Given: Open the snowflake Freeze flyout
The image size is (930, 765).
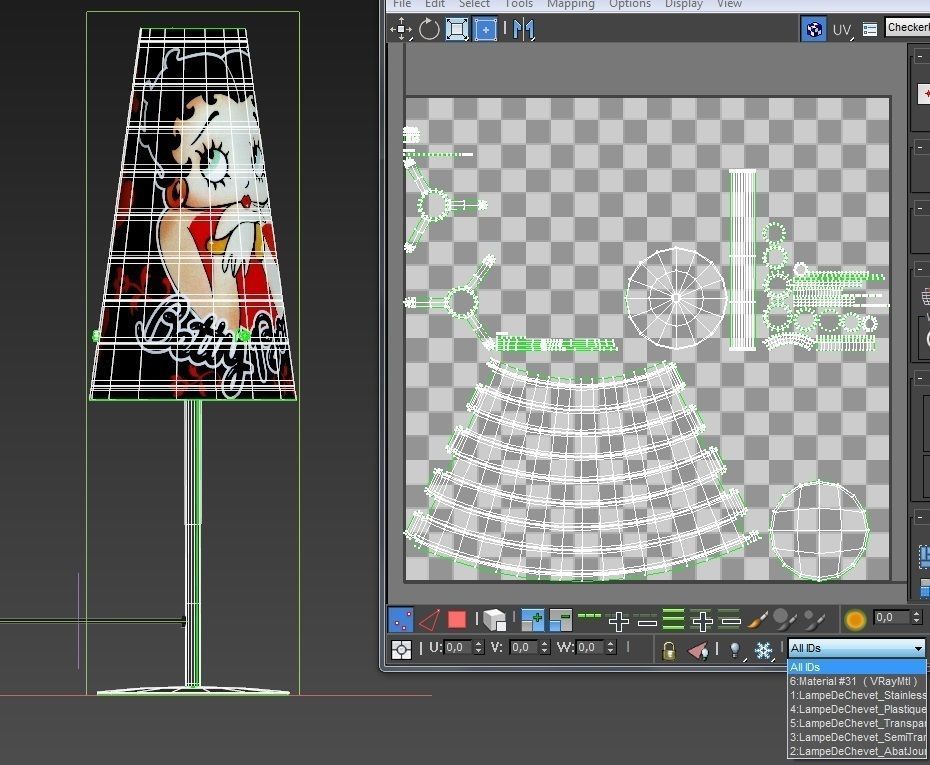Looking at the screenshot, I should [x=763, y=651].
